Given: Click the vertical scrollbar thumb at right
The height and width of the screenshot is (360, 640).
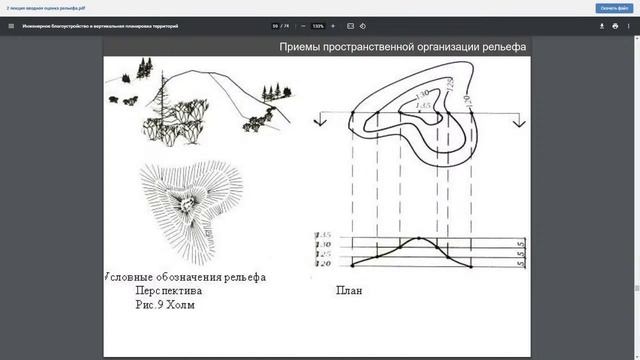Looking at the screenshot, I should click(x=637, y=288).
